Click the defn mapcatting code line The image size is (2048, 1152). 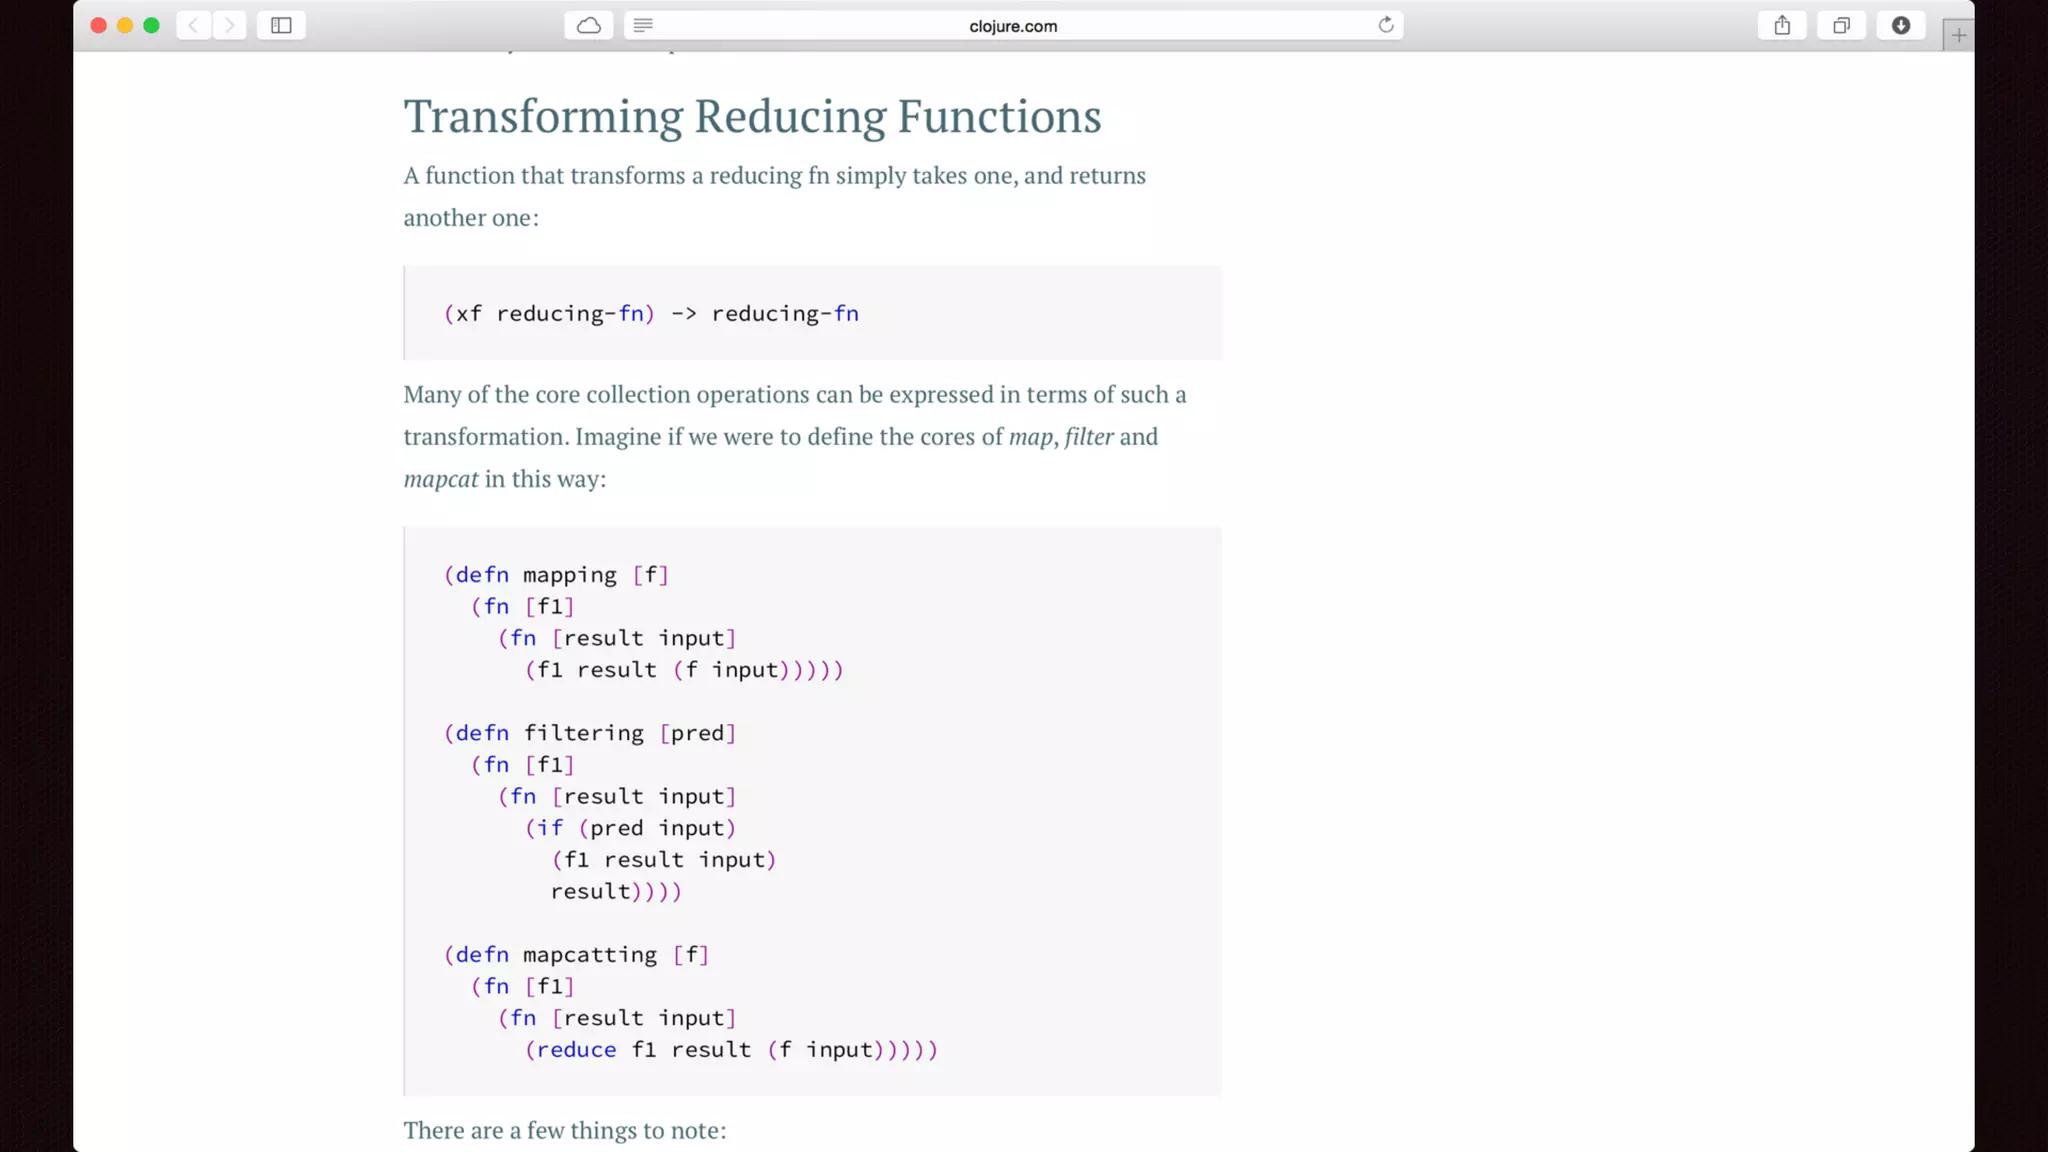(x=576, y=955)
